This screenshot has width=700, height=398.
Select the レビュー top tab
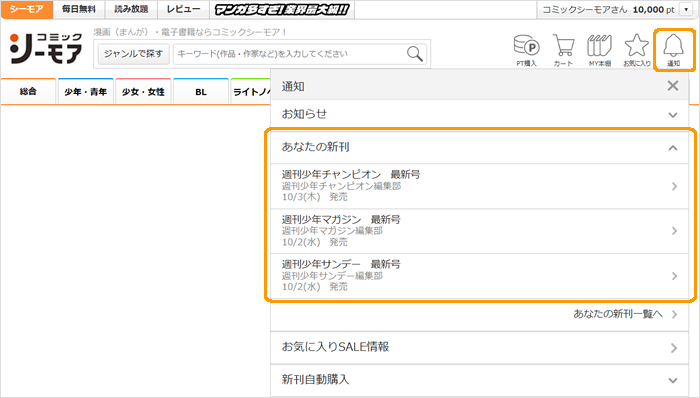click(x=183, y=9)
